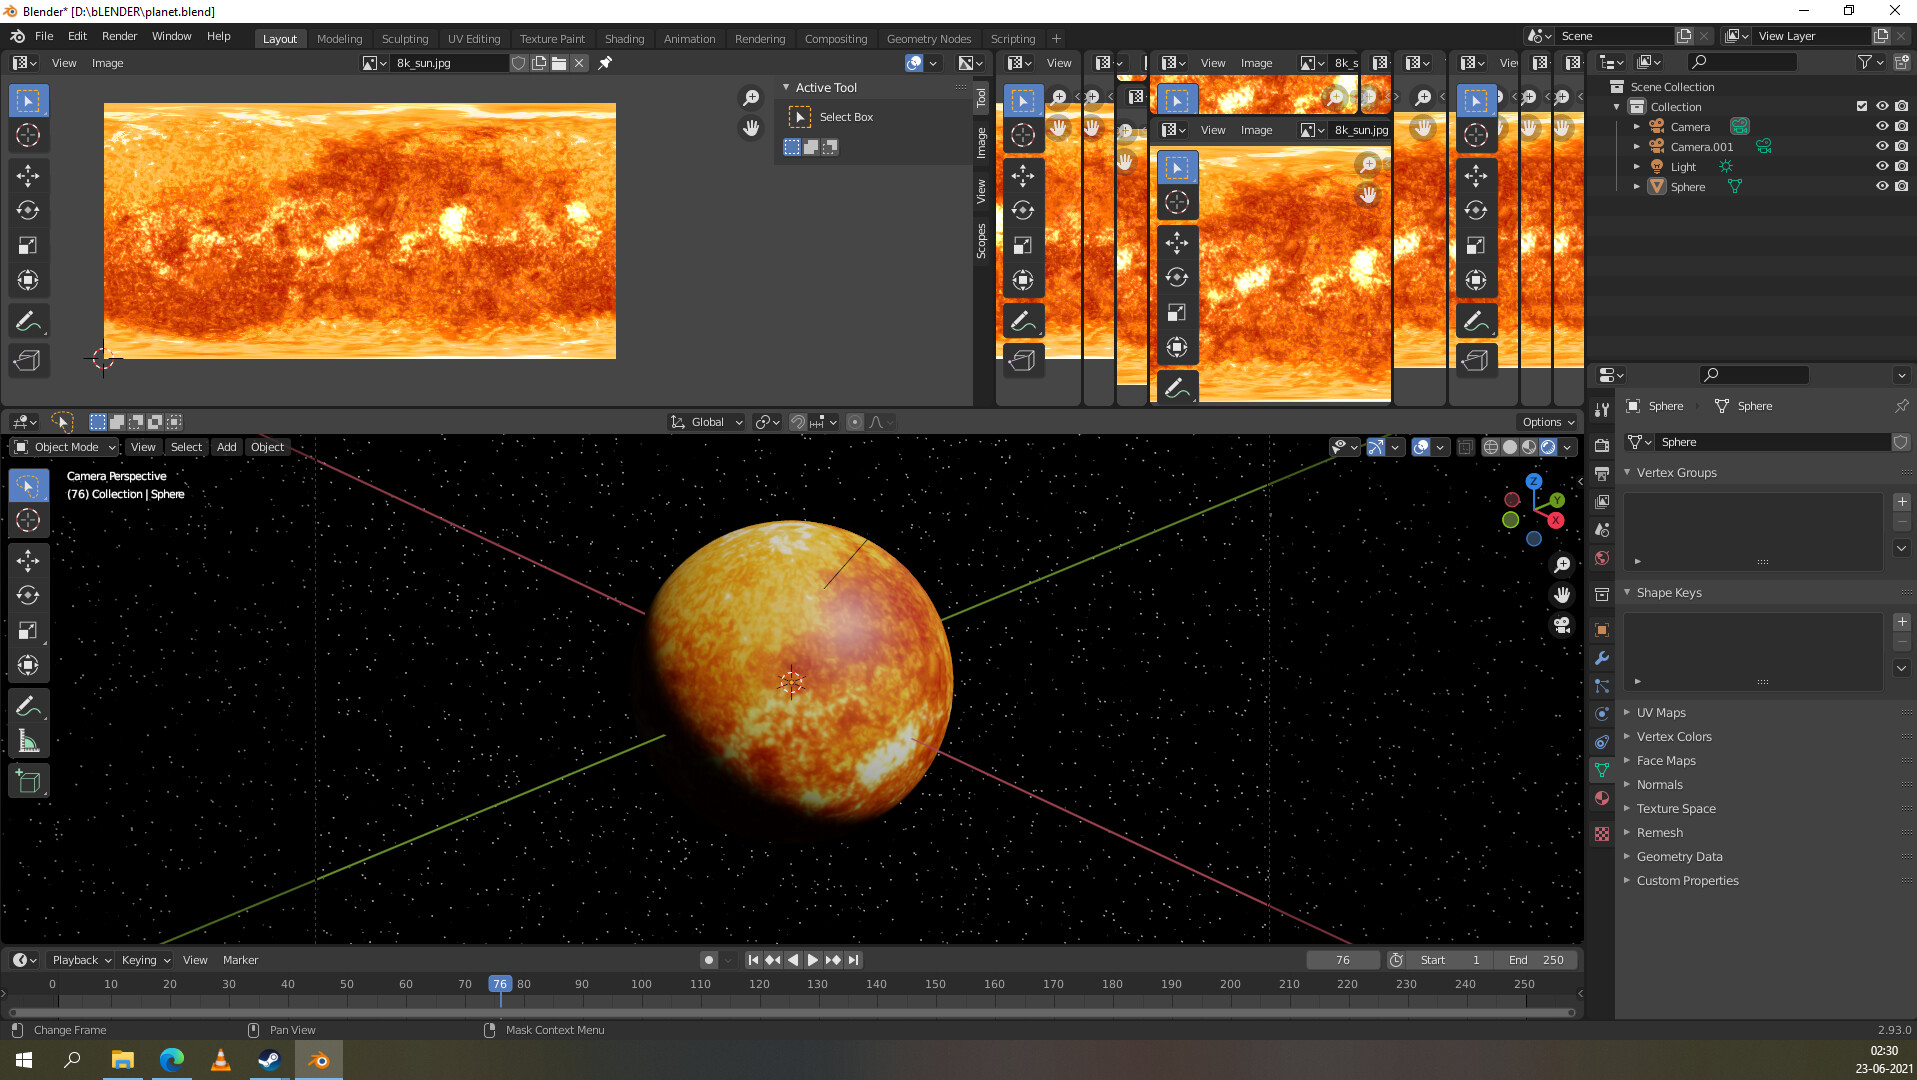This screenshot has width=1917, height=1080.
Task: Open image file folder icon
Action: (x=559, y=63)
